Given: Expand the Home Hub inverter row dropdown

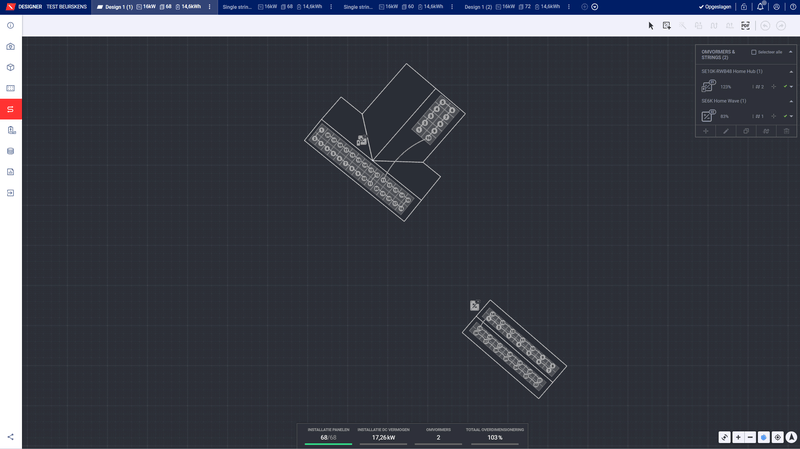Looking at the screenshot, I should tap(791, 87).
